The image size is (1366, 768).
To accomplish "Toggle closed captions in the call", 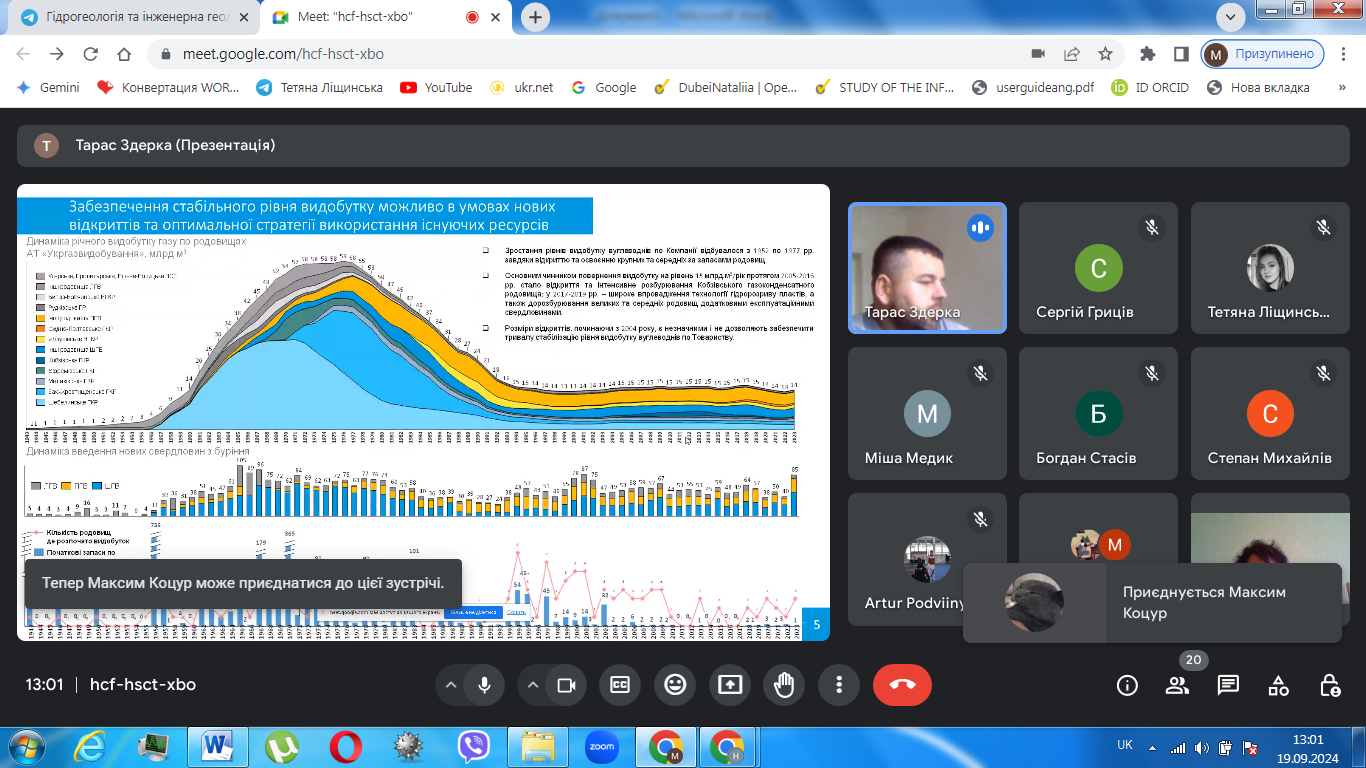I will (620, 685).
